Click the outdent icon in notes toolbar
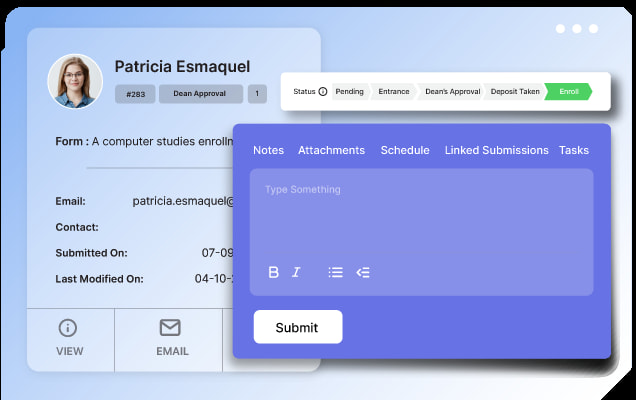The height and width of the screenshot is (400, 636). 363,272
